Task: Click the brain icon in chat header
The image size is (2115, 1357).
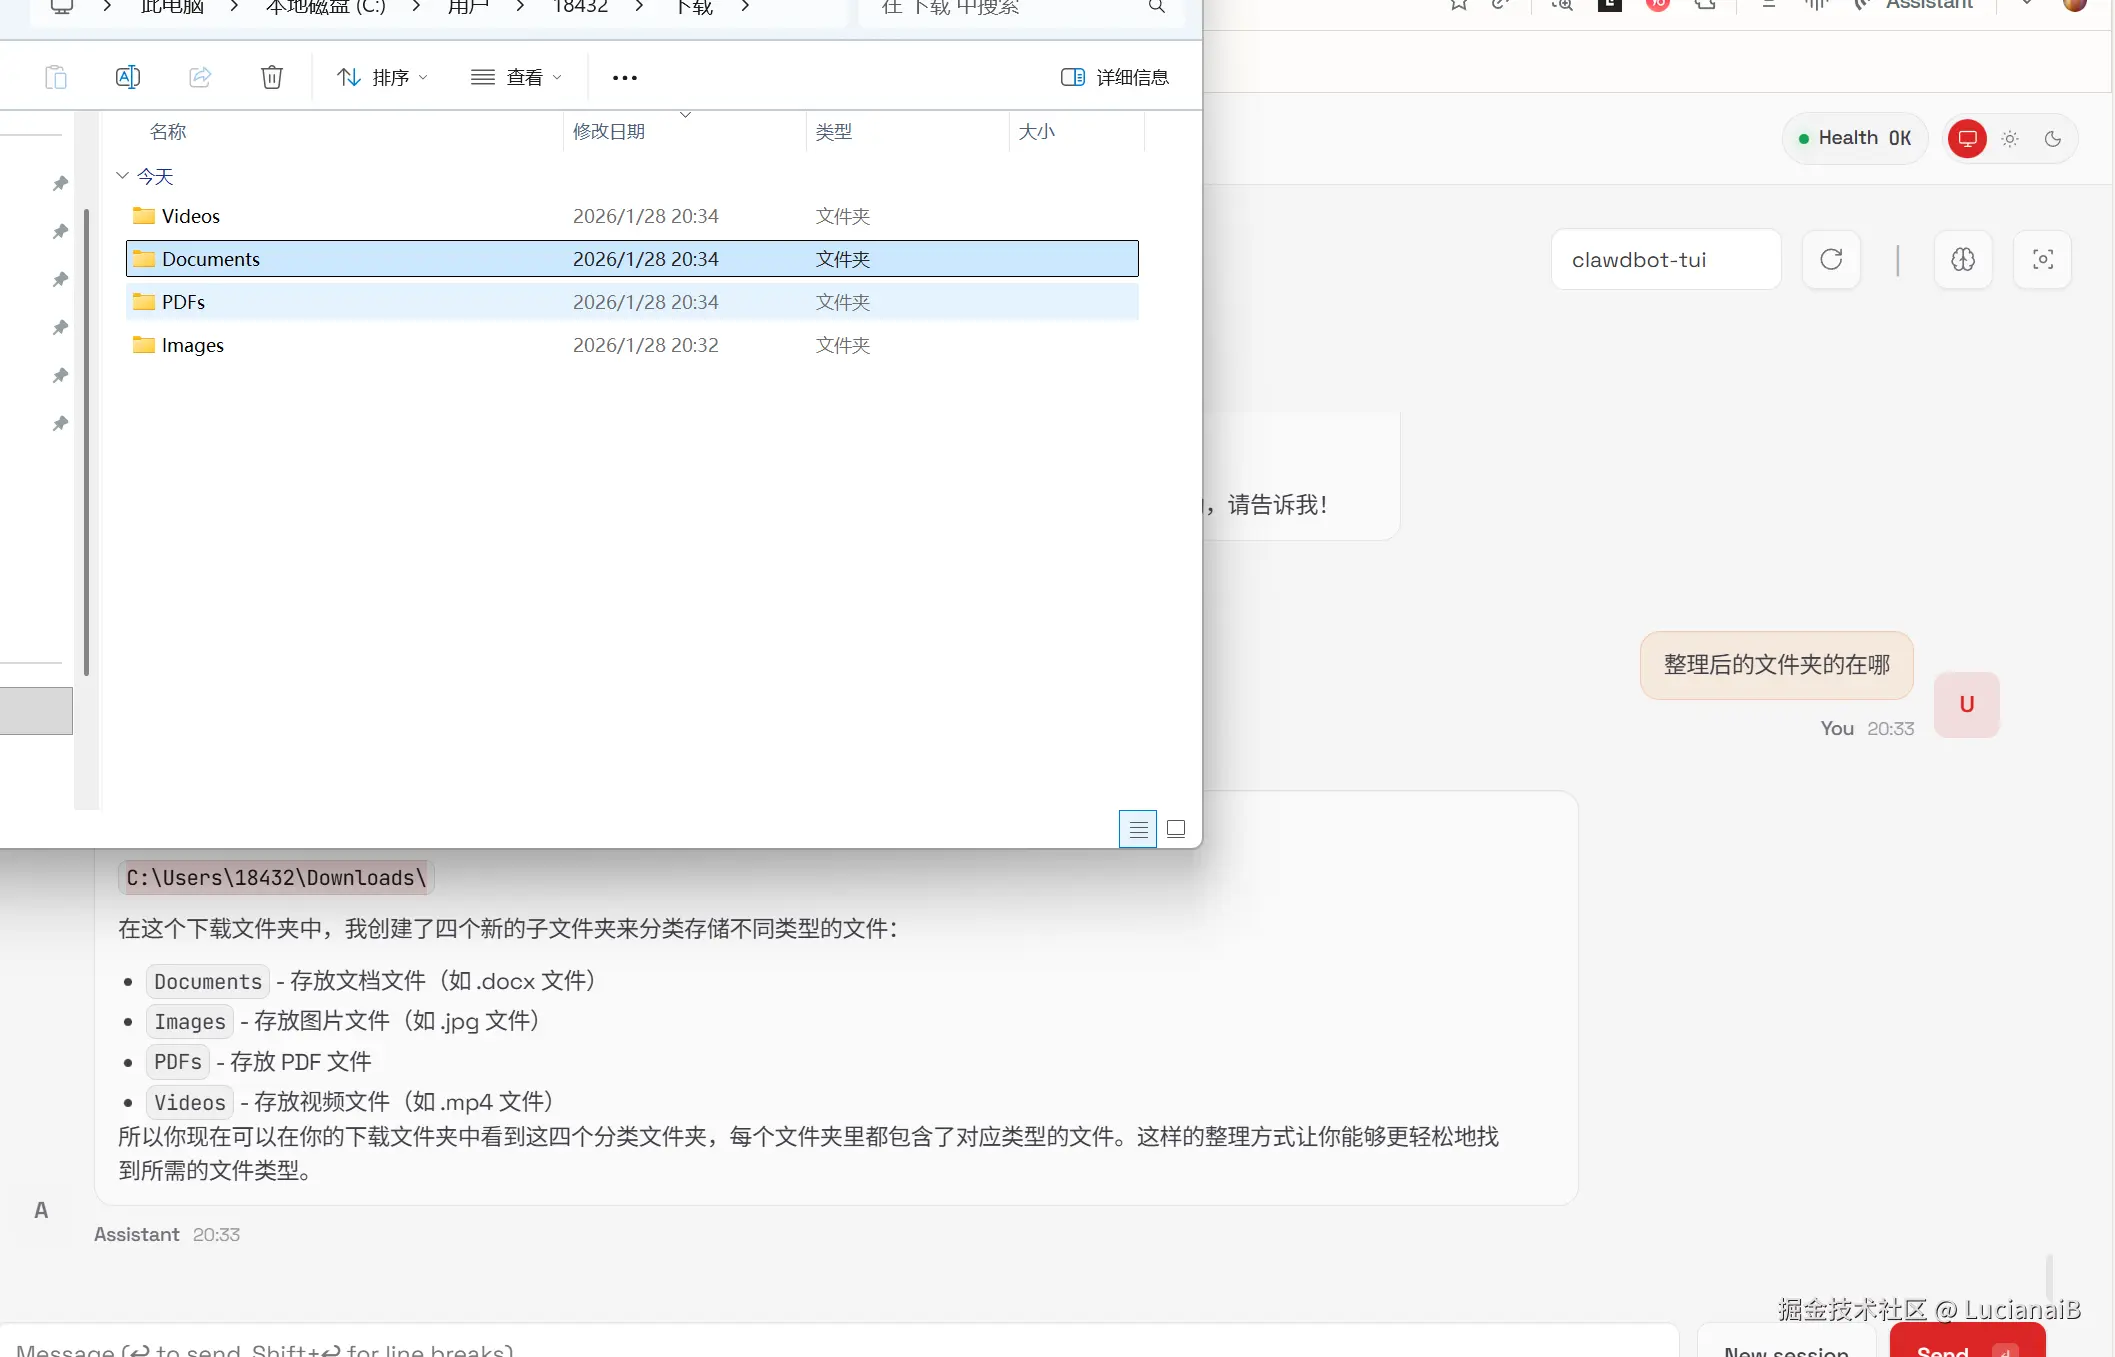Action: point(1963,260)
